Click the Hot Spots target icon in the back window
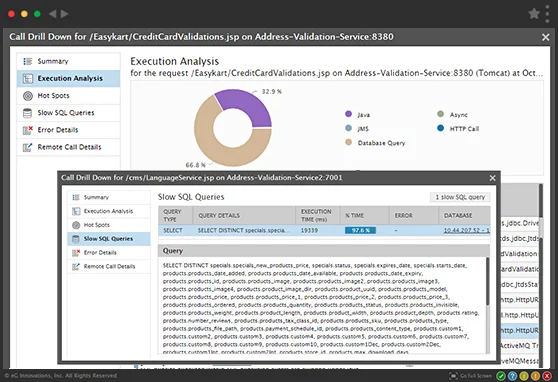The image size is (558, 382). tap(28, 96)
